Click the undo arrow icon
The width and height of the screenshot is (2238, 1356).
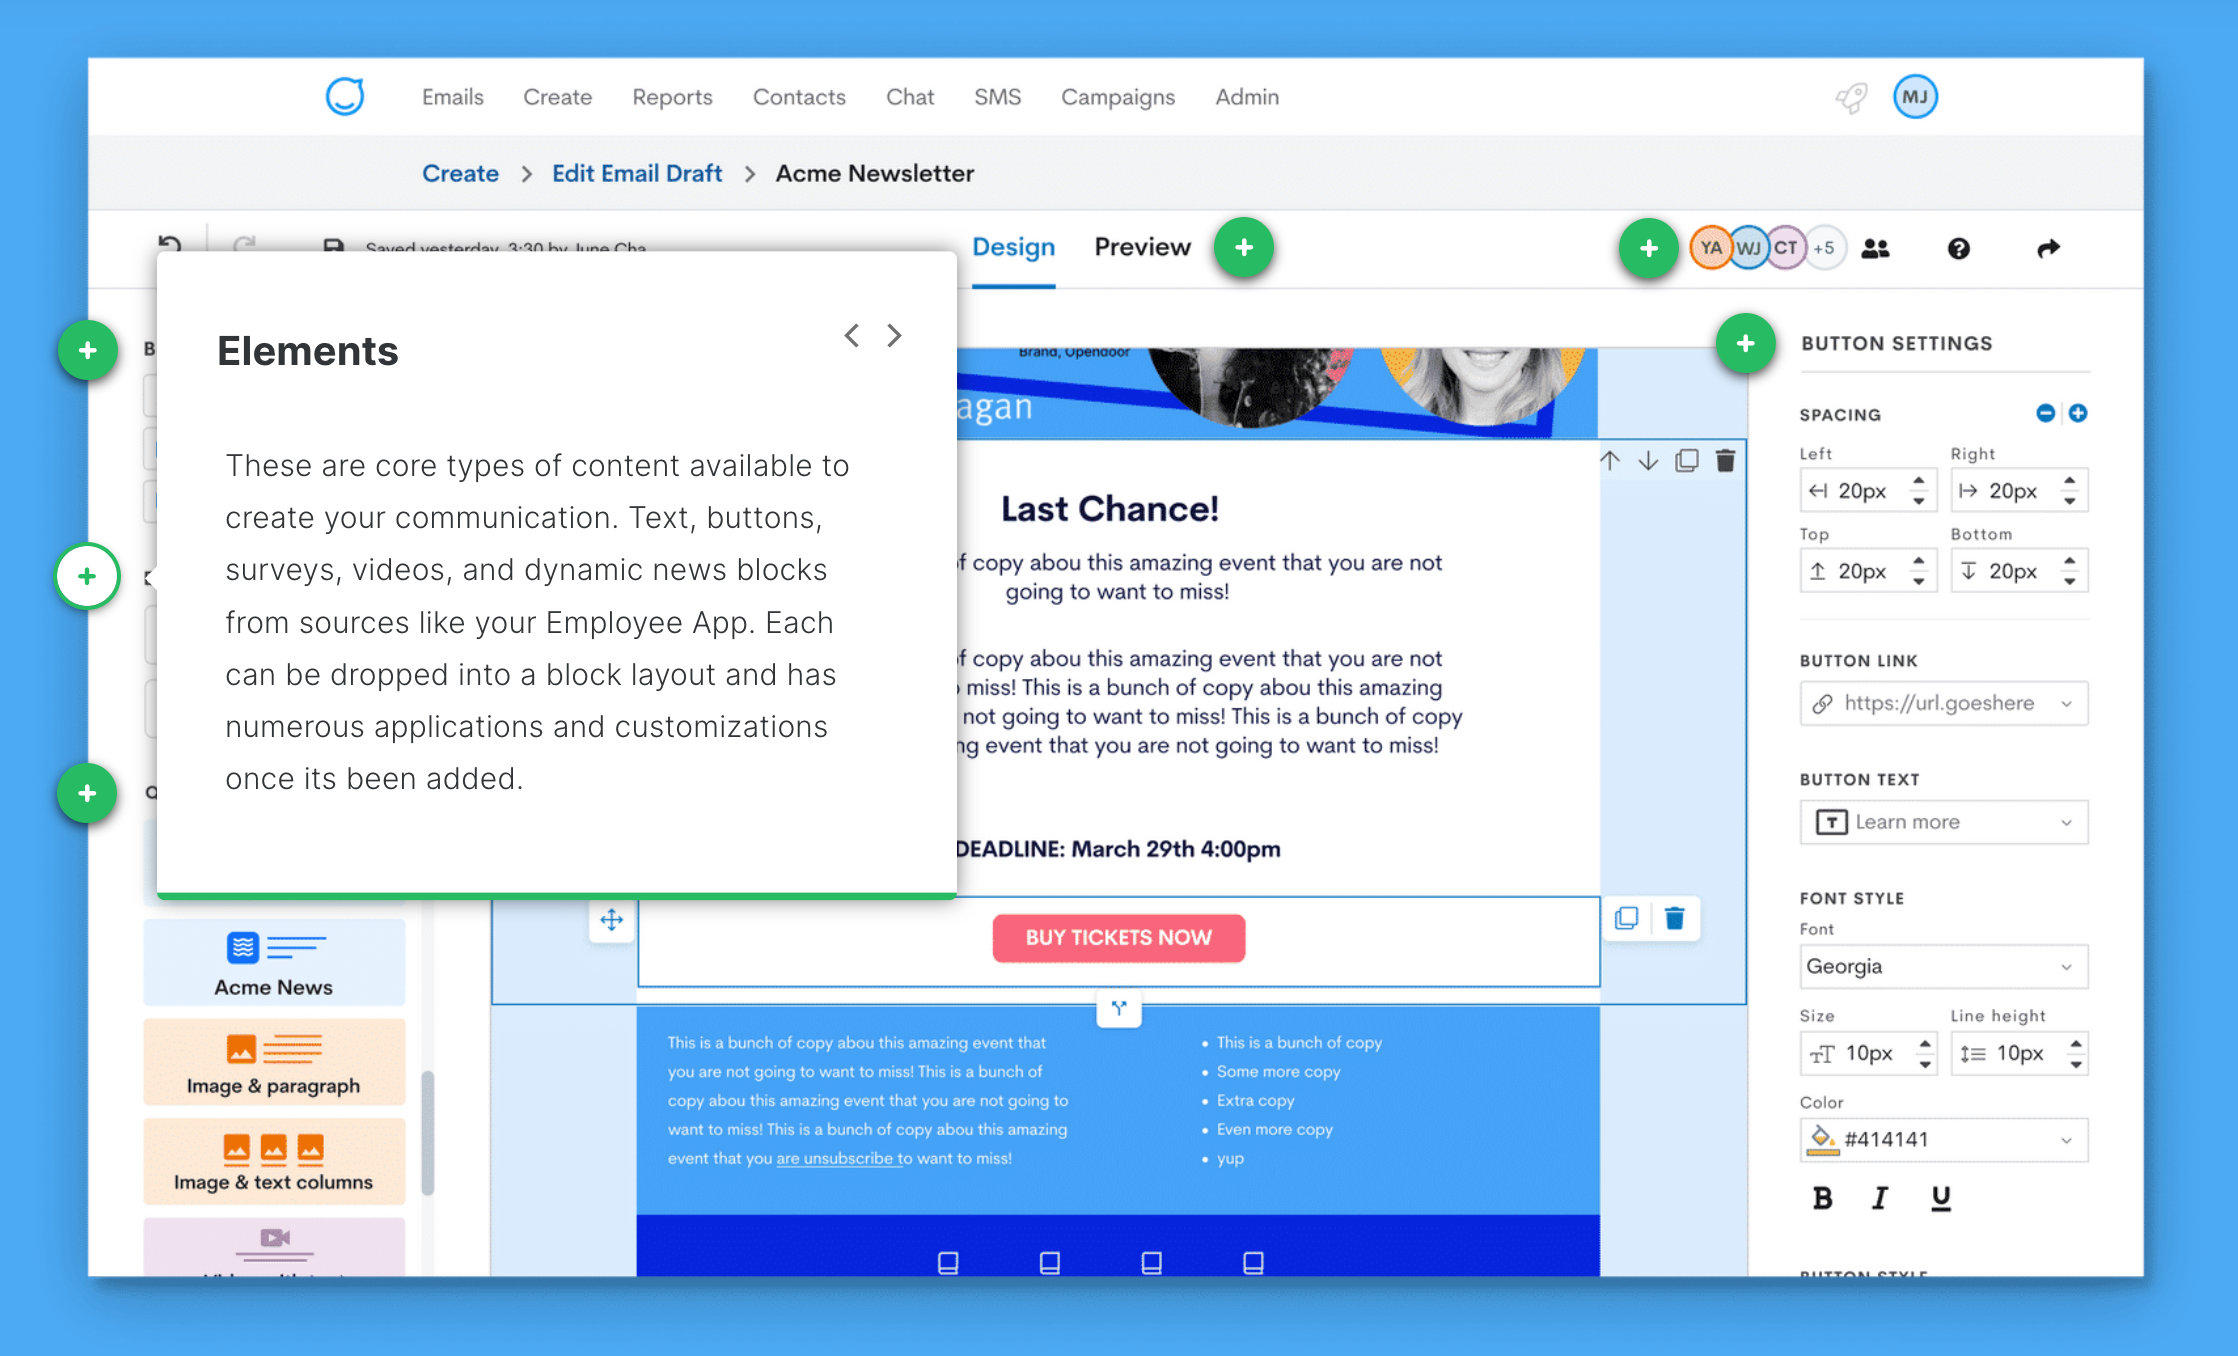pyautogui.click(x=170, y=244)
